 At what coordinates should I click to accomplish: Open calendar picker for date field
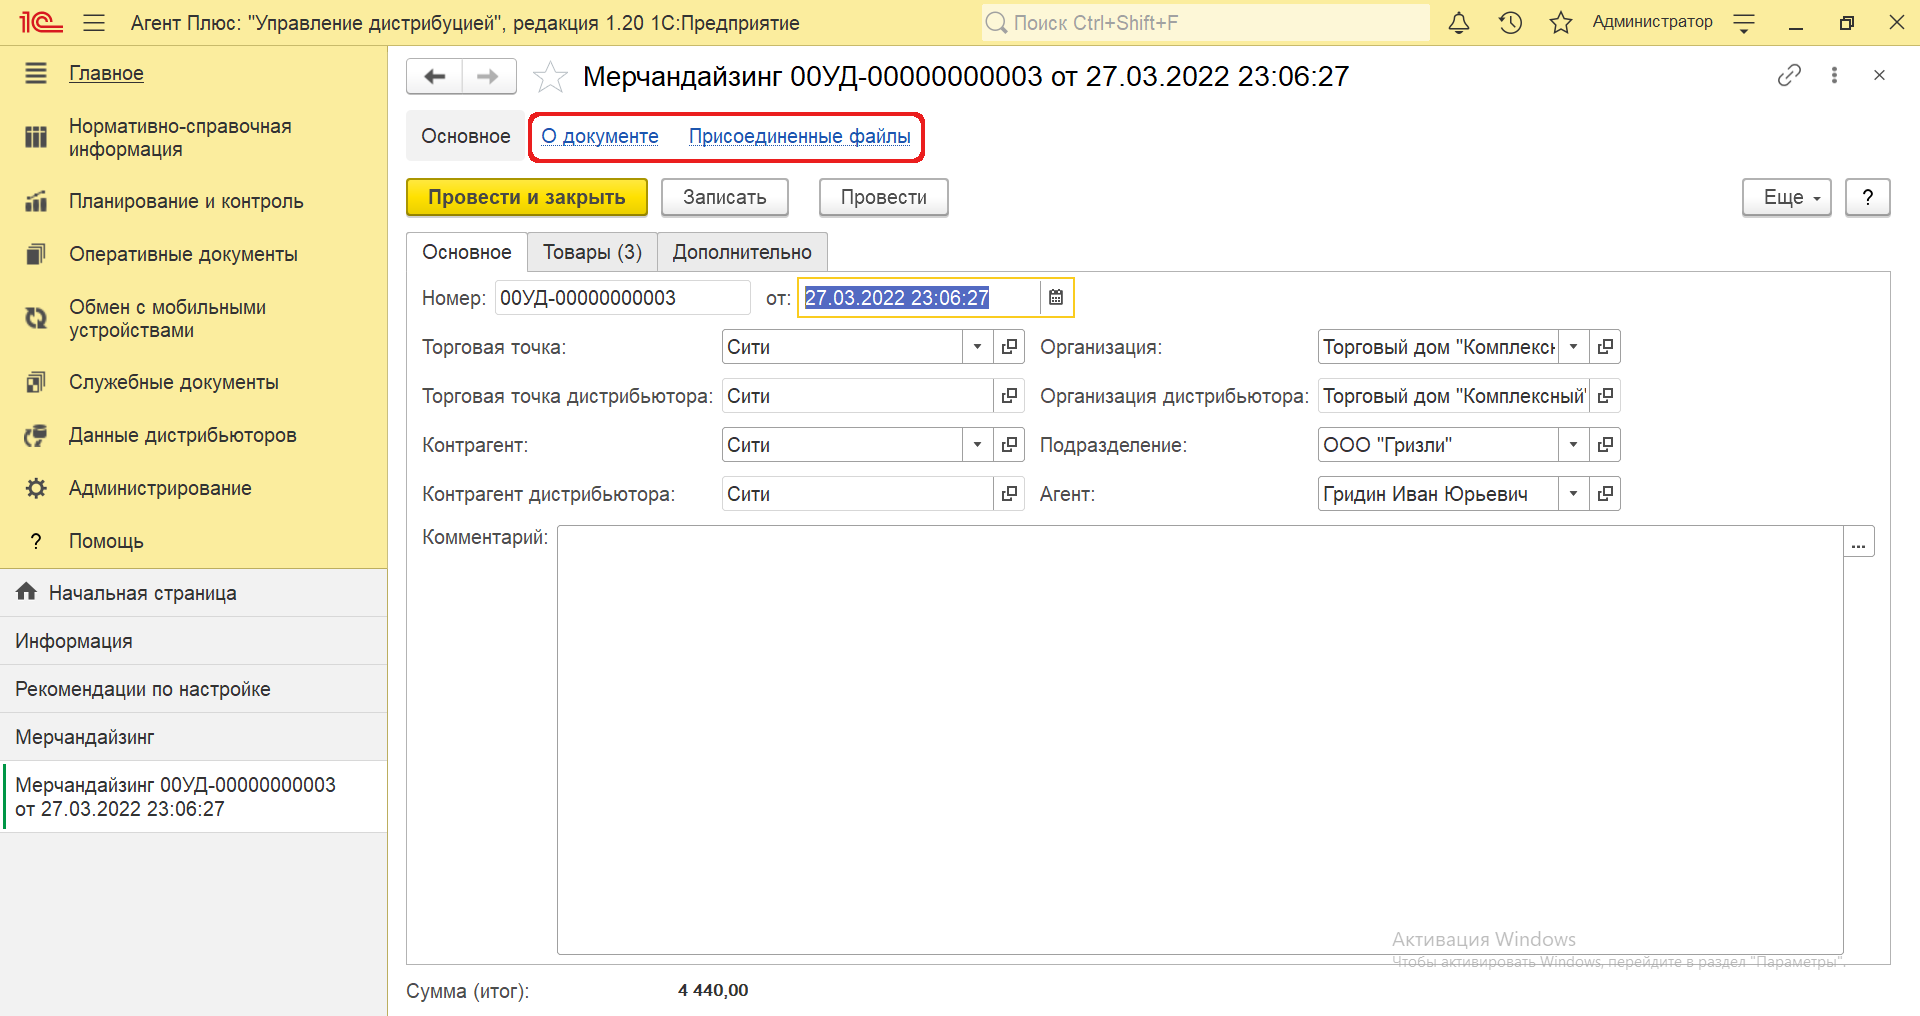1055,297
